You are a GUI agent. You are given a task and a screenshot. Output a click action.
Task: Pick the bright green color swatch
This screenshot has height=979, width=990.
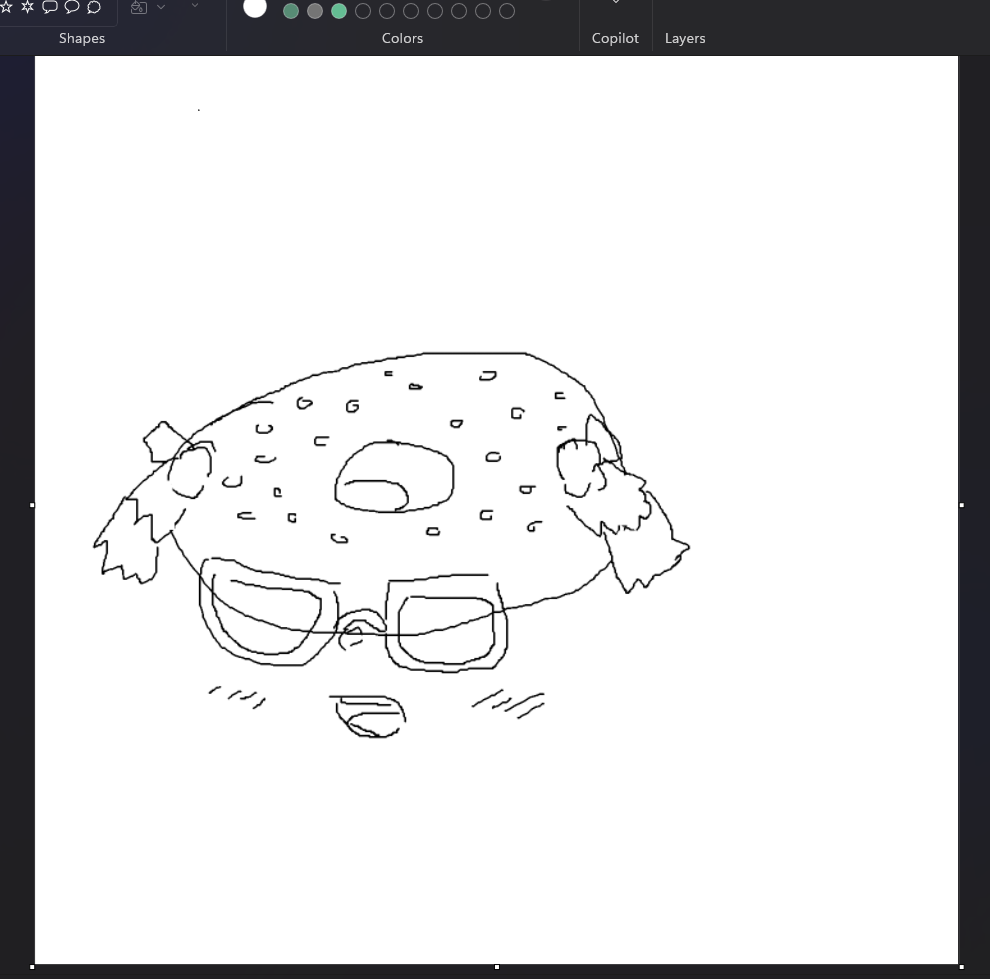pyautogui.click(x=339, y=11)
